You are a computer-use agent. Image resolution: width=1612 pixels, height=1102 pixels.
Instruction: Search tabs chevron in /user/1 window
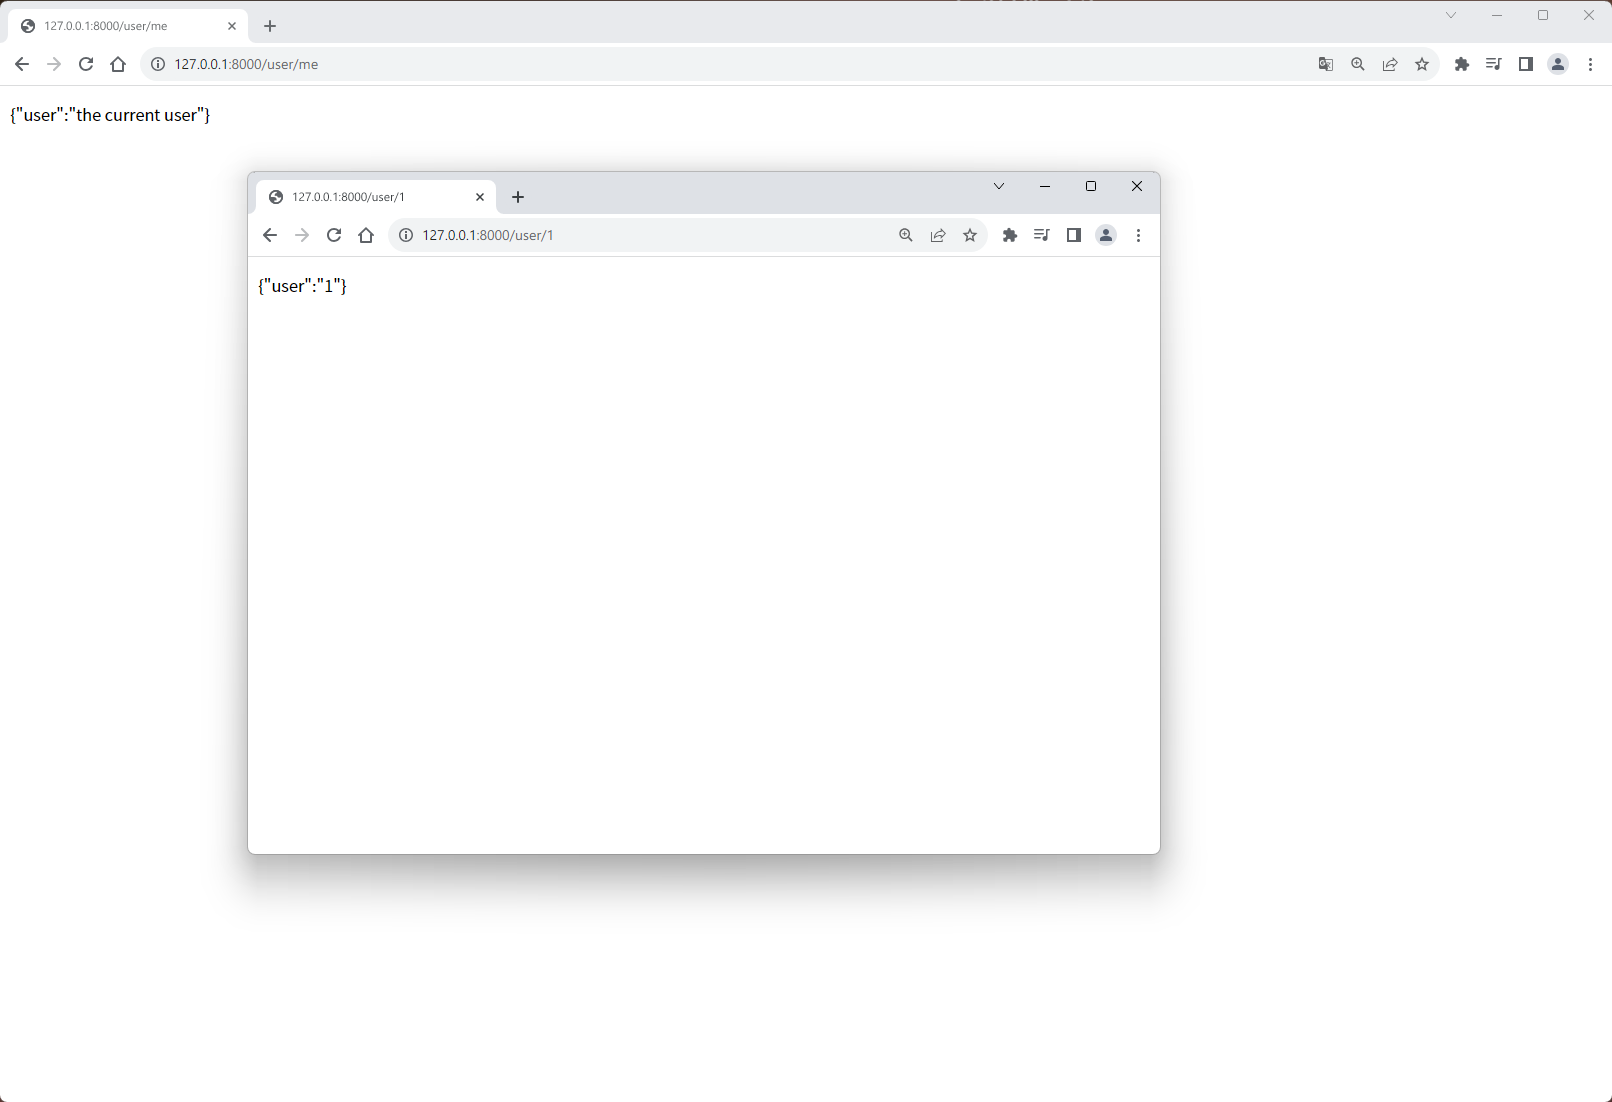(999, 186)
